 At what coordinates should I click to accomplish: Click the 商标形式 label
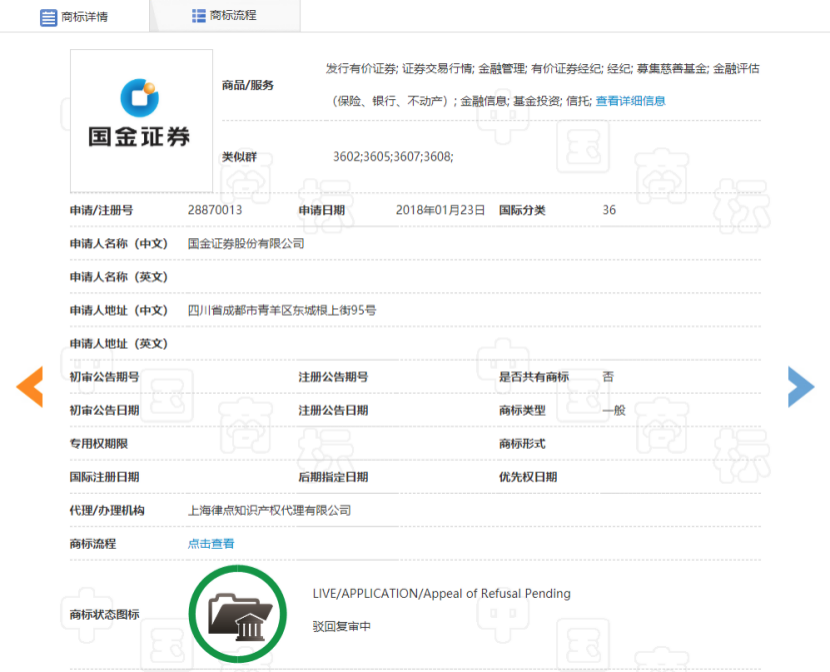(x=522, y=443)
